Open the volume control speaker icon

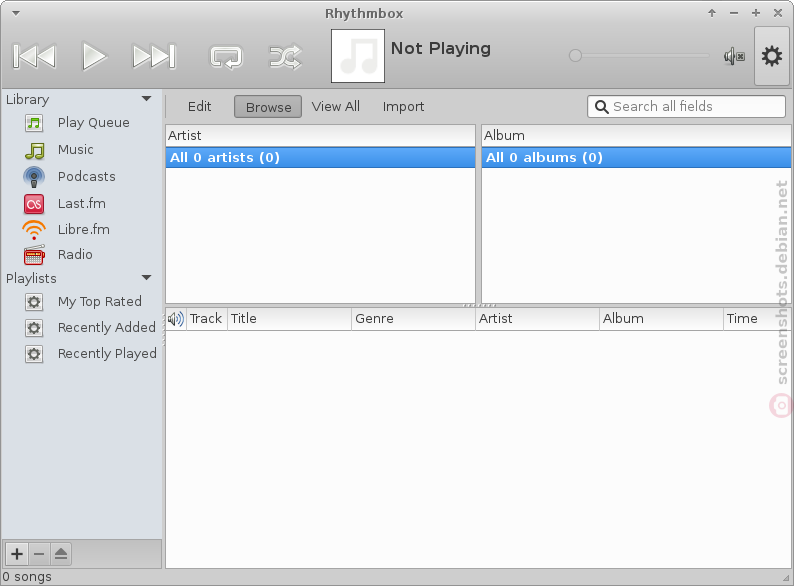coord(734,56)
